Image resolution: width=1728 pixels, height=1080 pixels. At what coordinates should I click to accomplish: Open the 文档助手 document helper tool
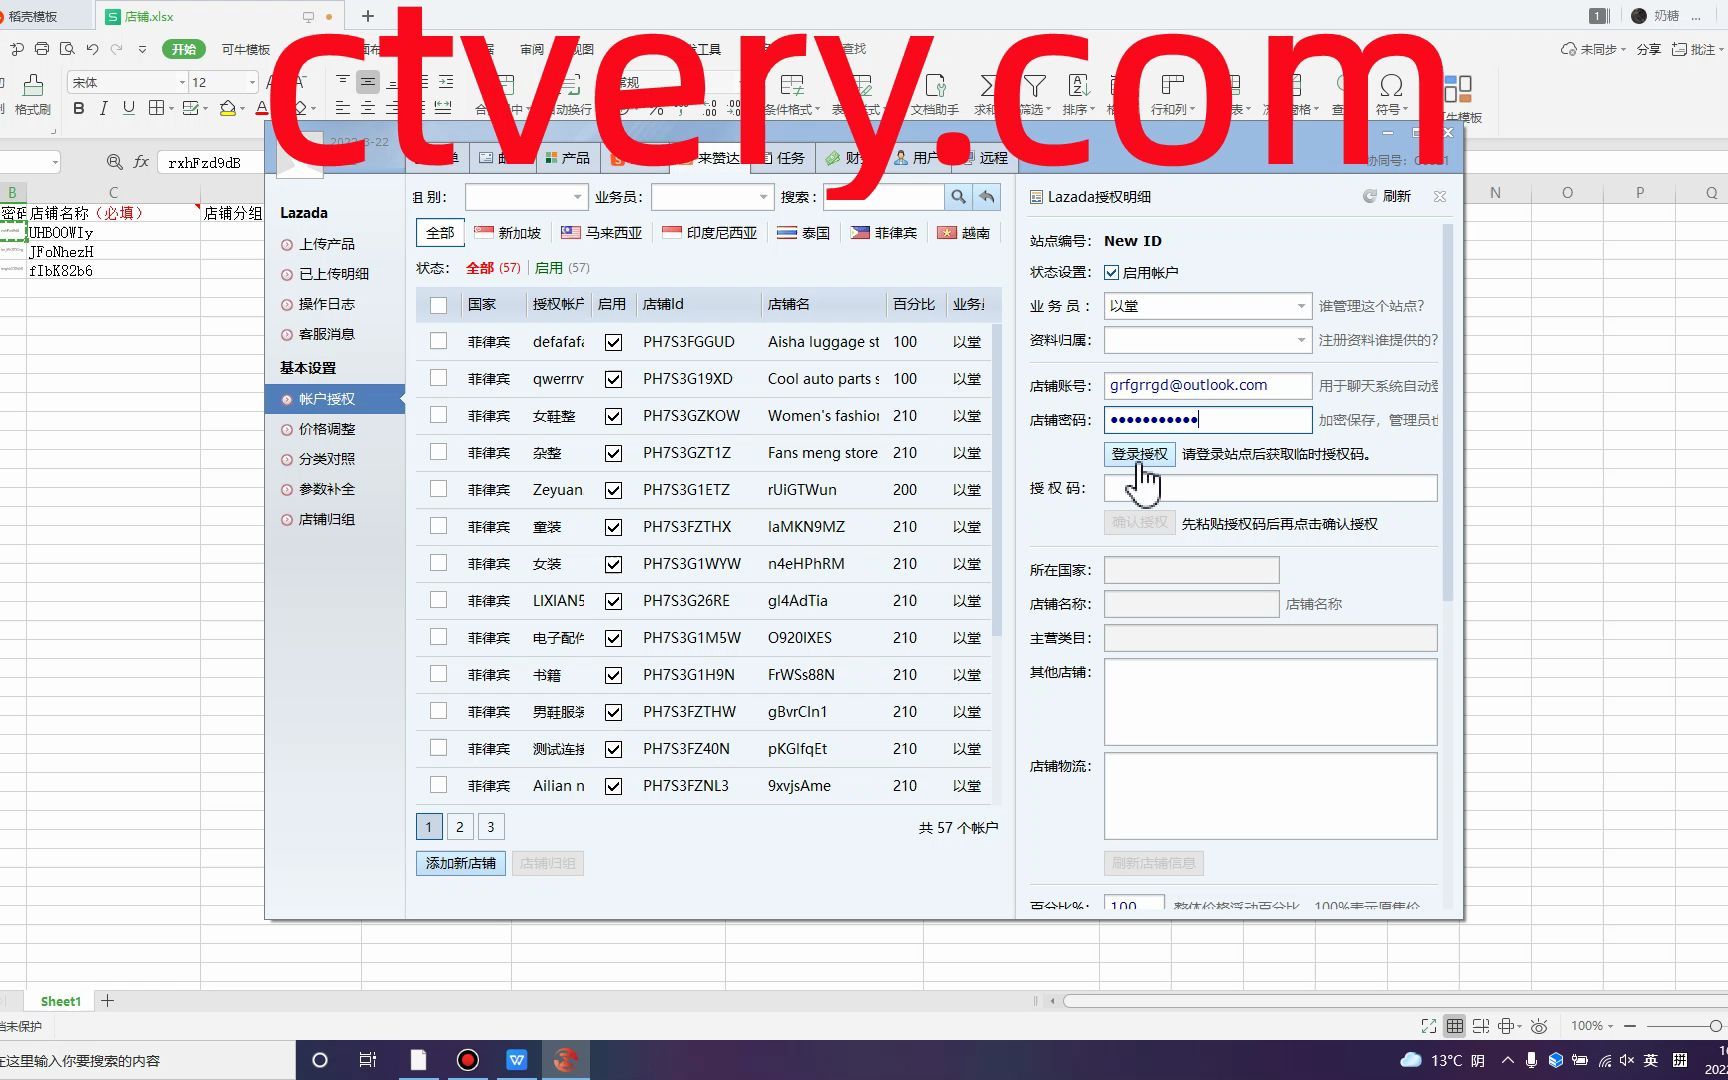point(935,95)
